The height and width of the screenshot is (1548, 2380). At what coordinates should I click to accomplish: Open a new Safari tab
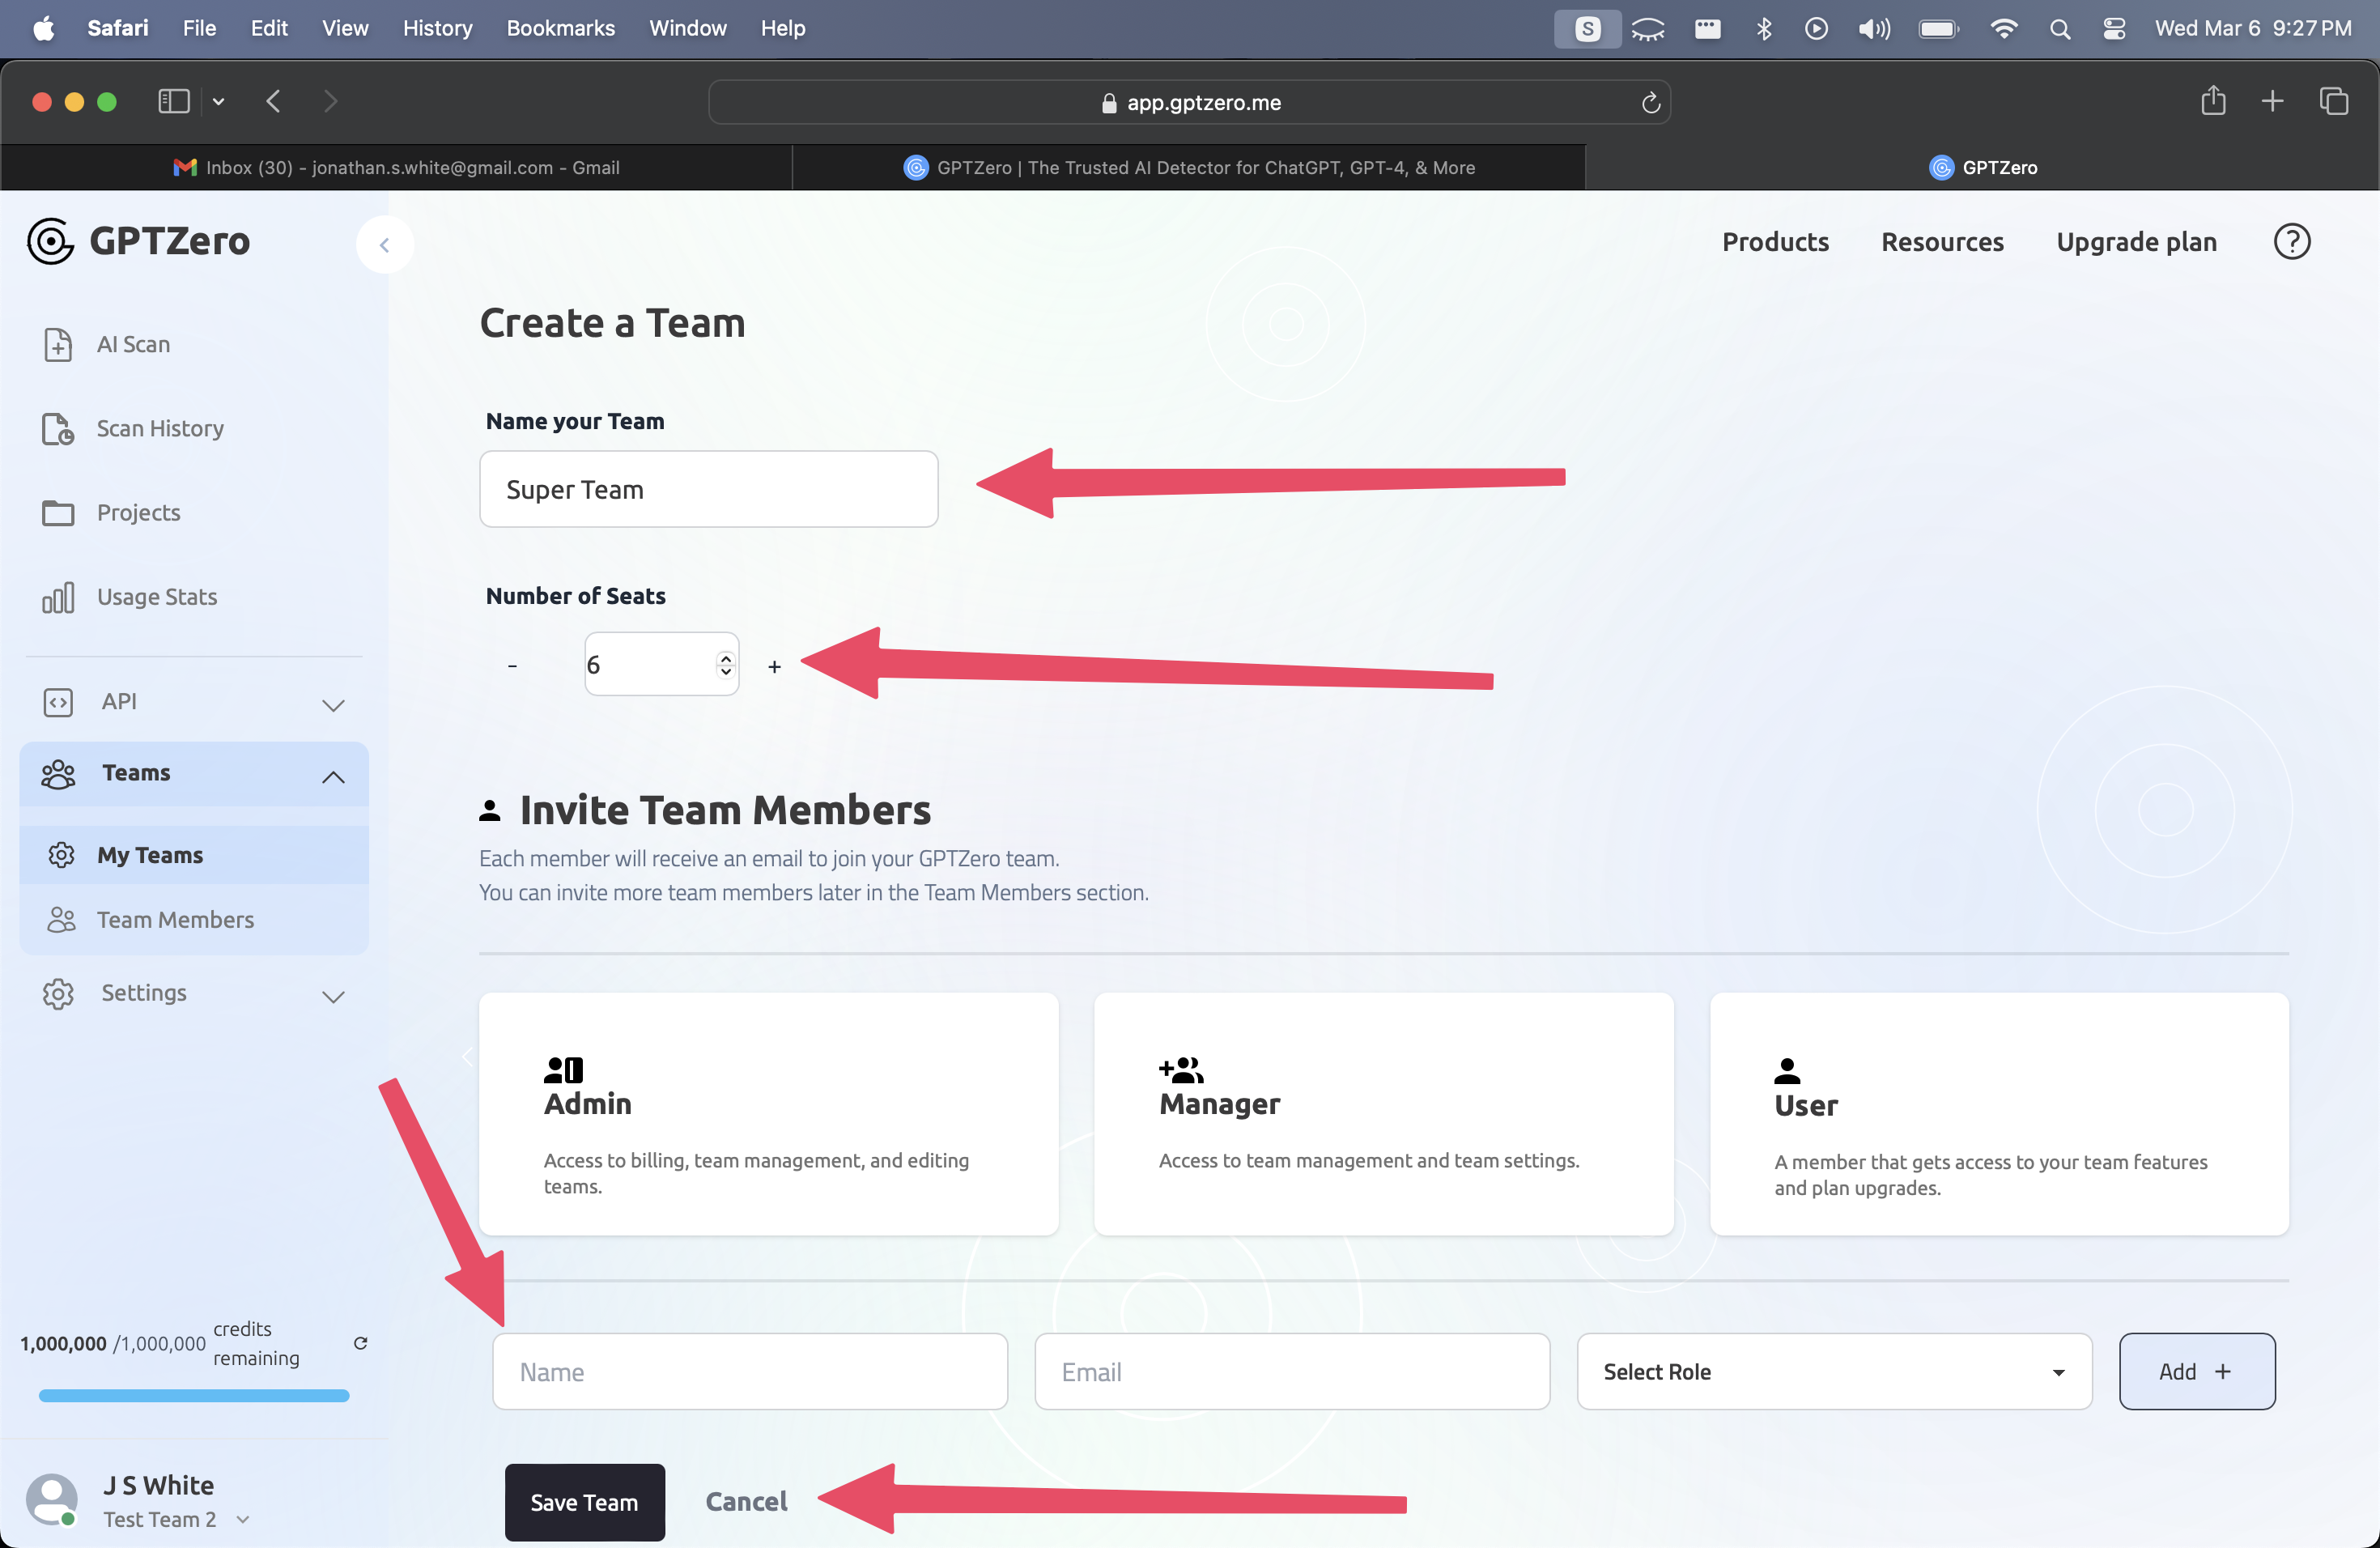coord(2272,100)
